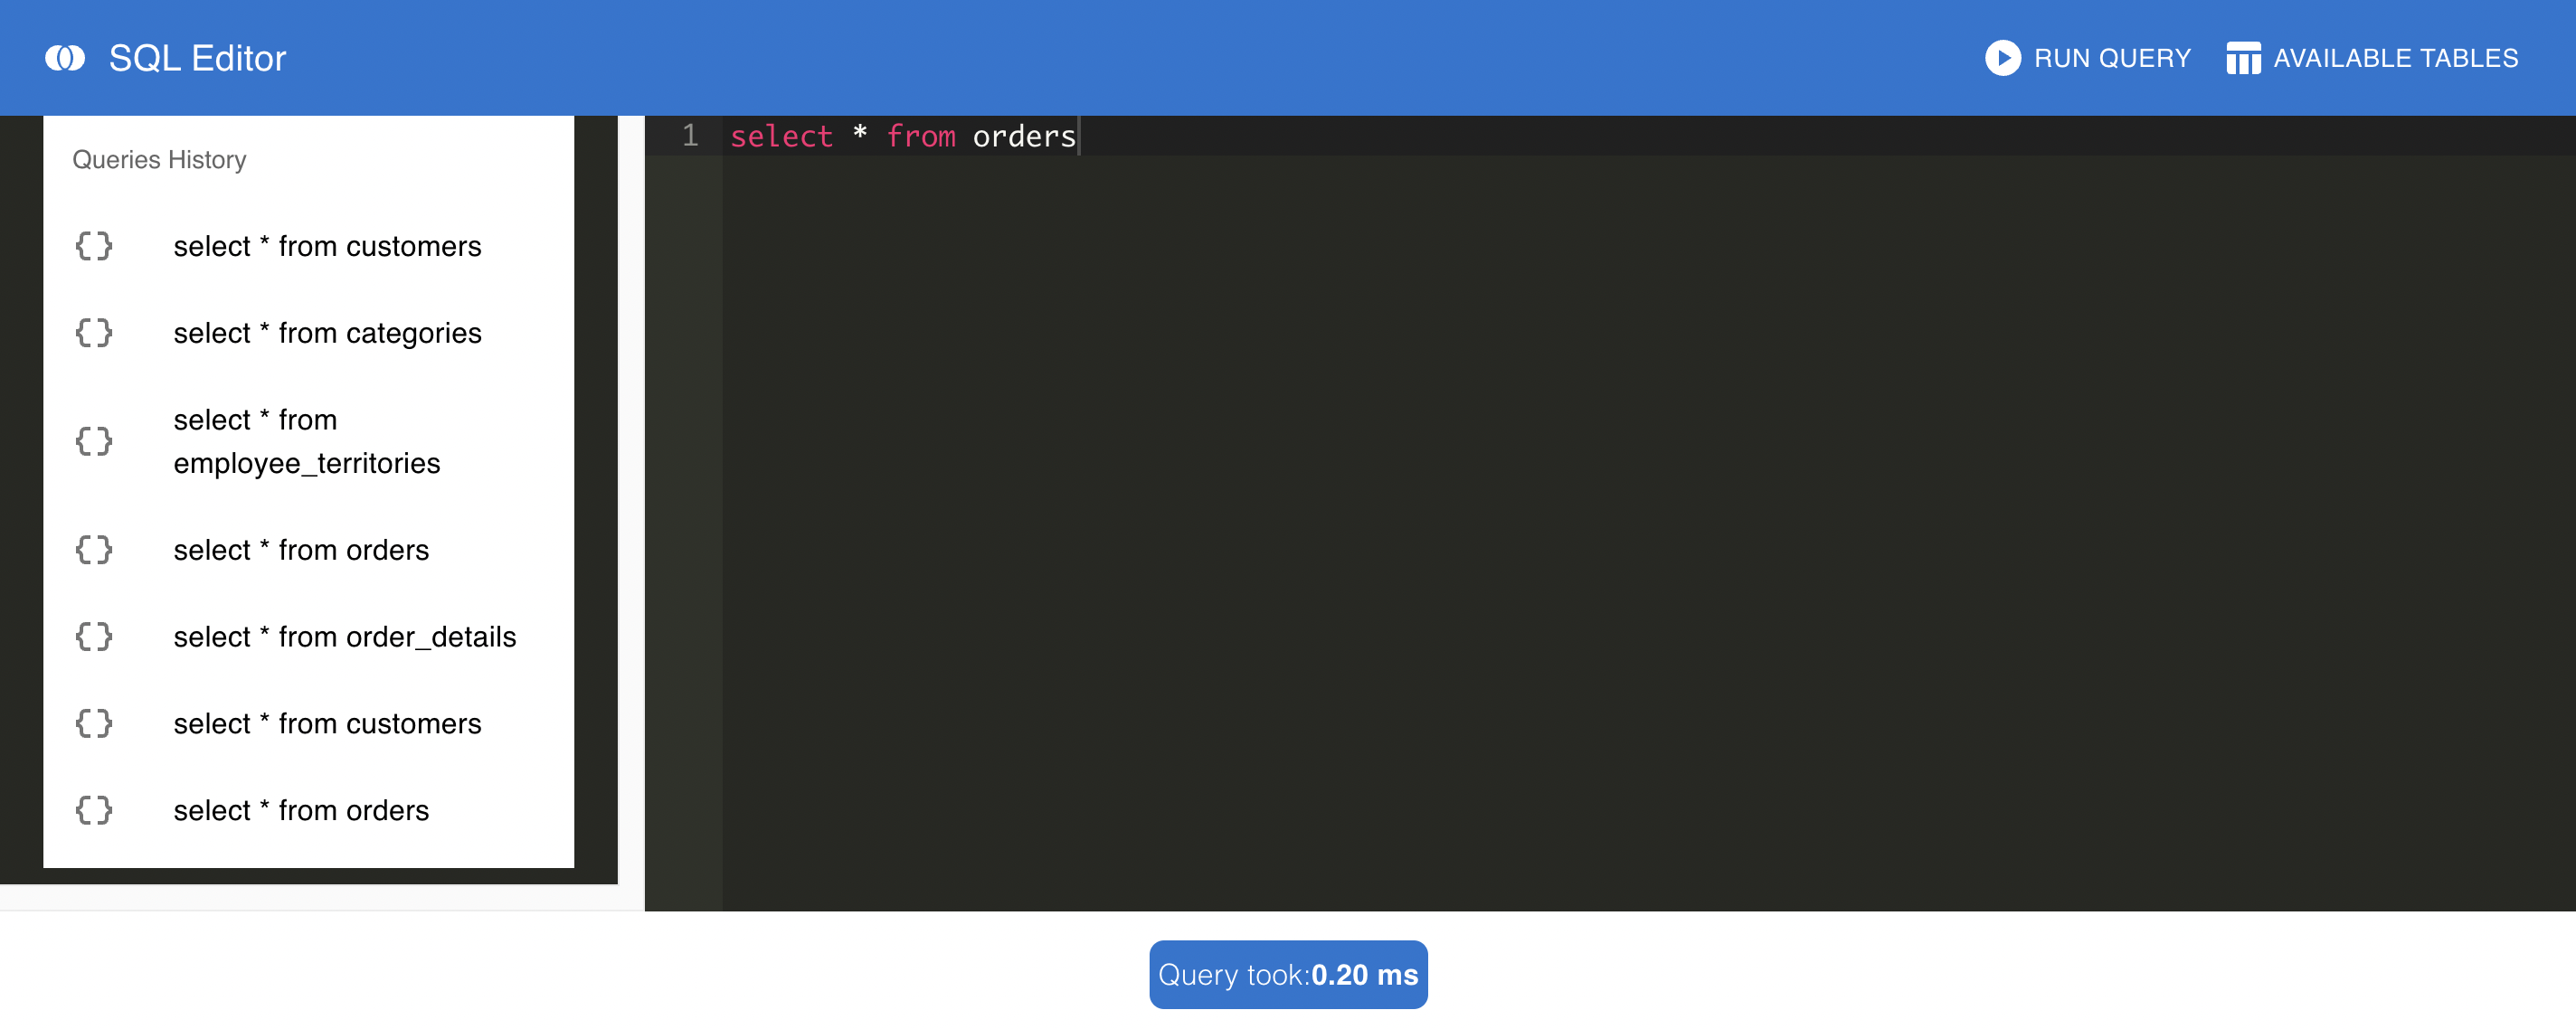Viewport: 2576px width, 1029px height.
Task: Click braces icon beside order_details query
Action: [x=94, y=637]
